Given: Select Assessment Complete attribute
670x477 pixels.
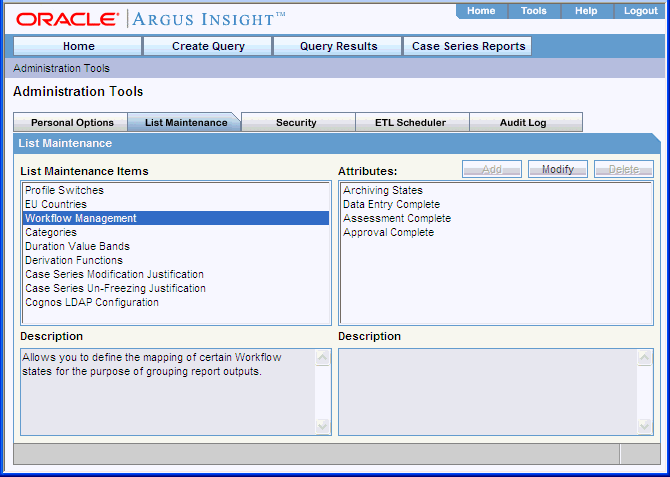Looking at the screenshot, I should tap(496, 218).
